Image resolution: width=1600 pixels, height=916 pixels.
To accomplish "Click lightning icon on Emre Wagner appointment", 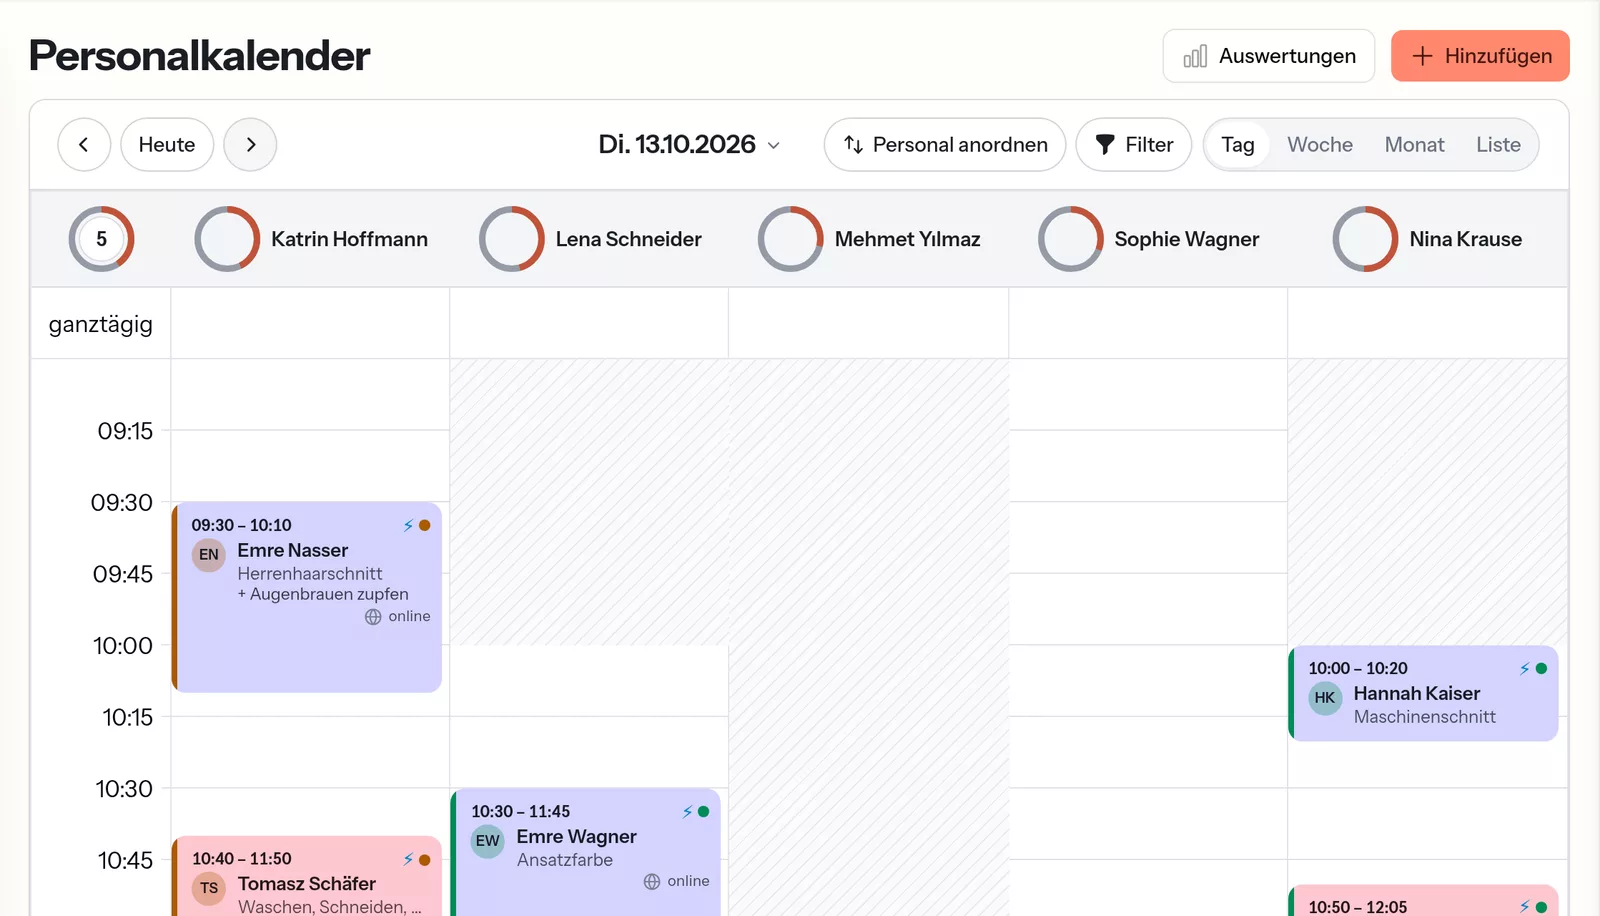I will pyautogui.click(x=687, y=812).
